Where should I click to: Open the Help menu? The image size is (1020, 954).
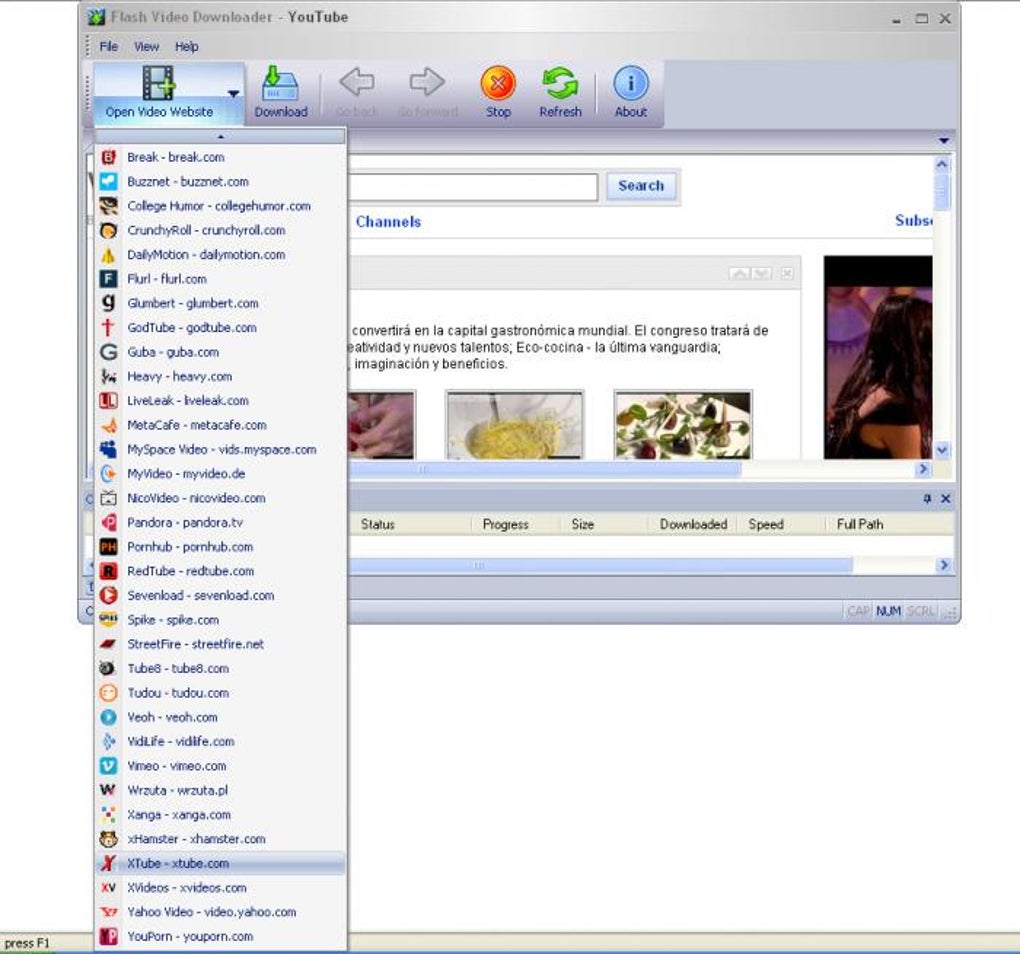point(187,47)
